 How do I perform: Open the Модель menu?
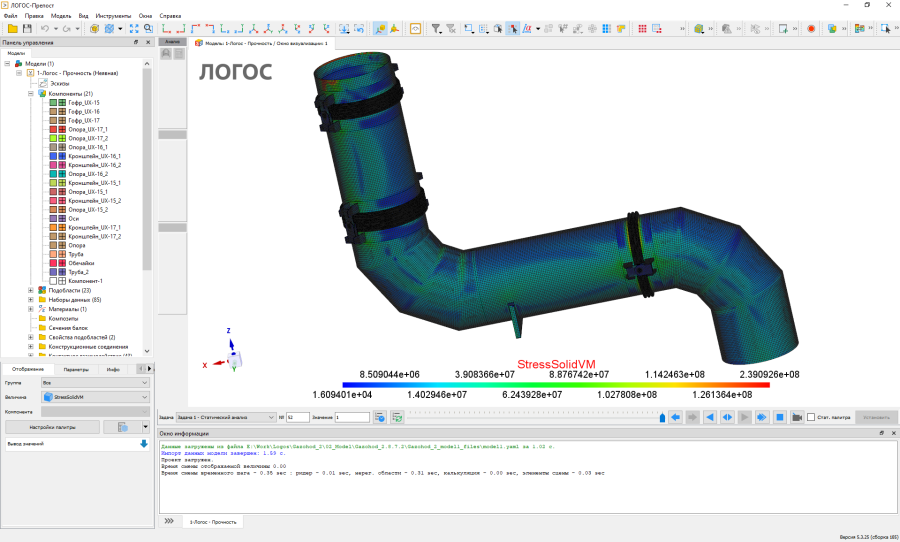(x=61, y=16)
